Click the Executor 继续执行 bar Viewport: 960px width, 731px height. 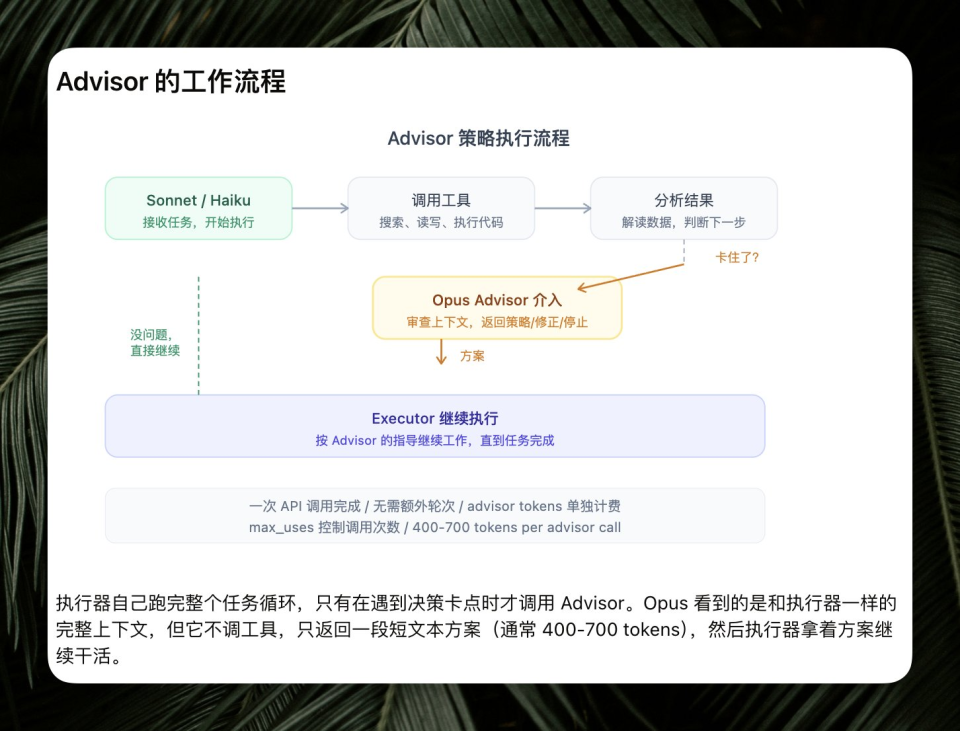point(434,425)
